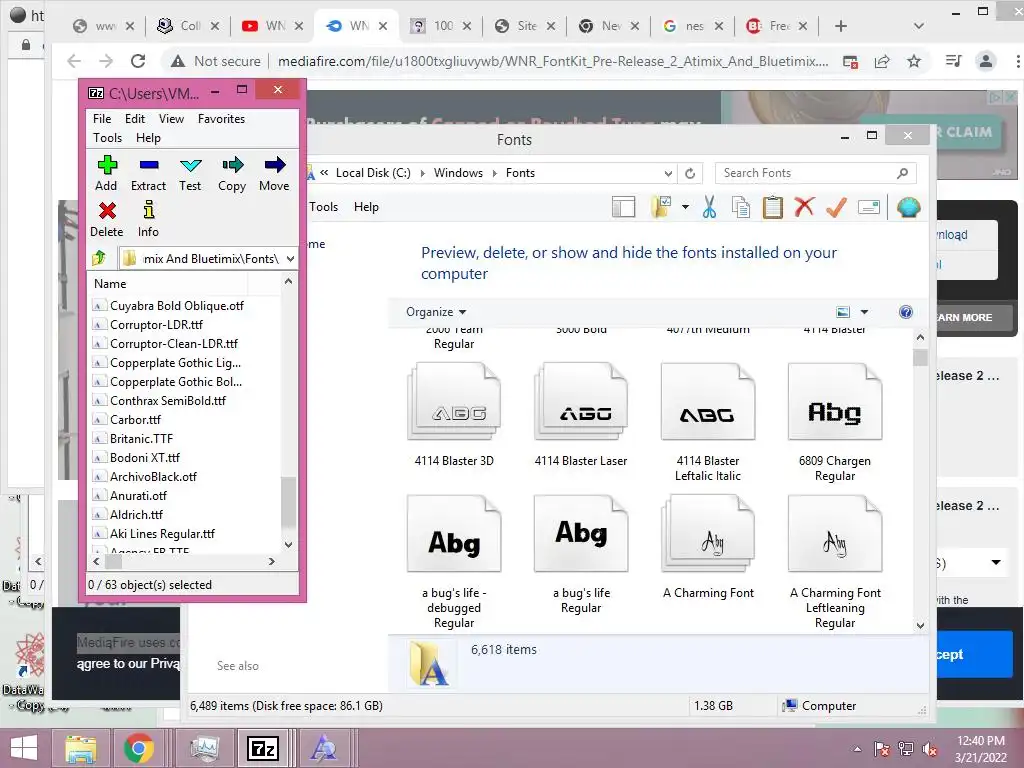Select a bug's life Regular font
The height and width of the screenshot is (768, 1024).
581,554
